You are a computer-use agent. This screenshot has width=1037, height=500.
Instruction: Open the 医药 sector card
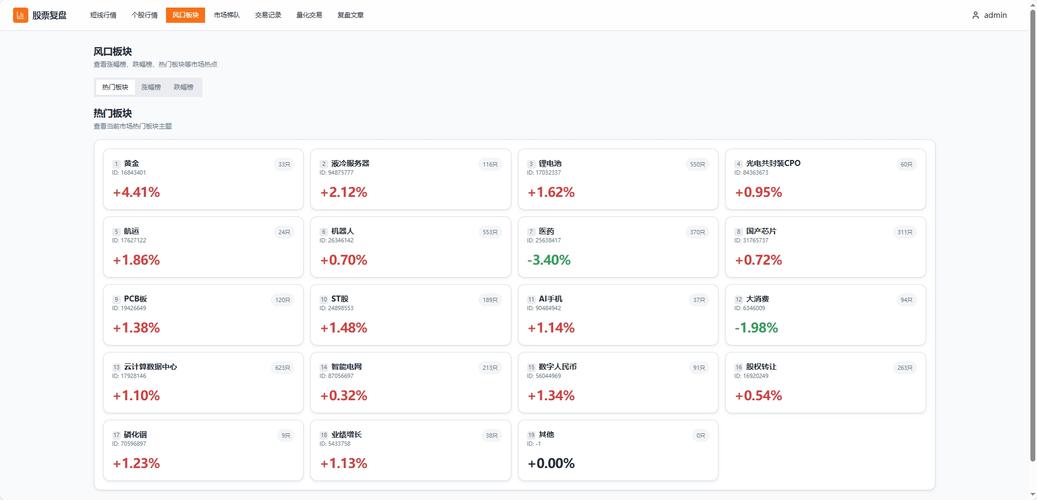[618, 247]
